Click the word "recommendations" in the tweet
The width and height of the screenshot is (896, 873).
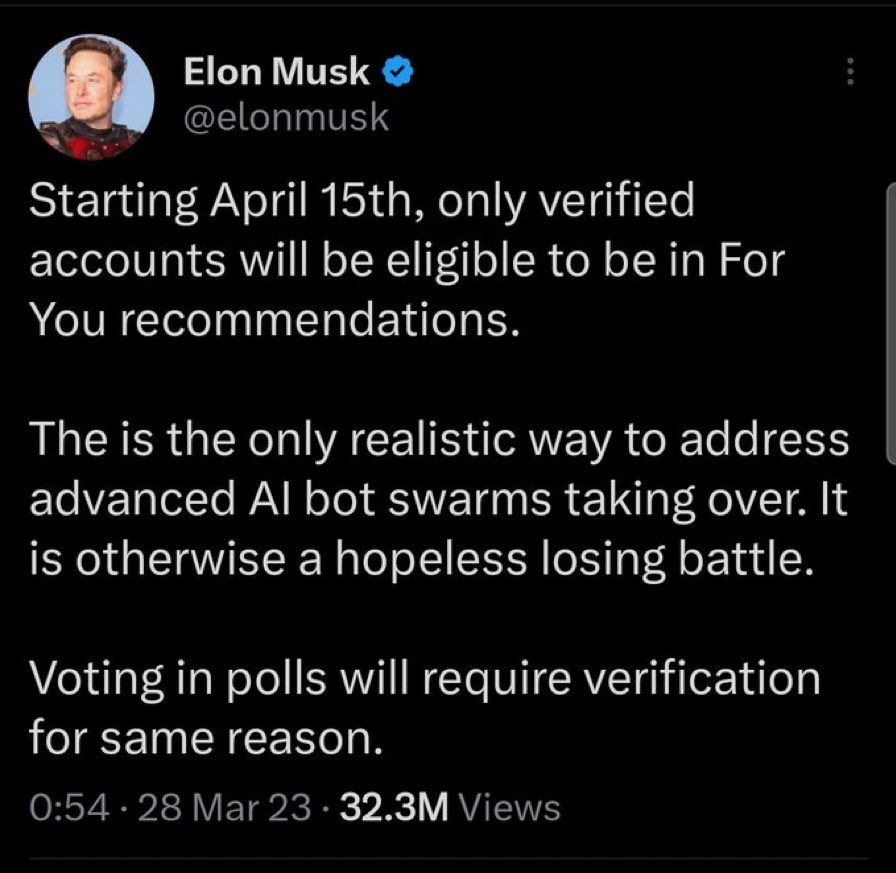312,318
